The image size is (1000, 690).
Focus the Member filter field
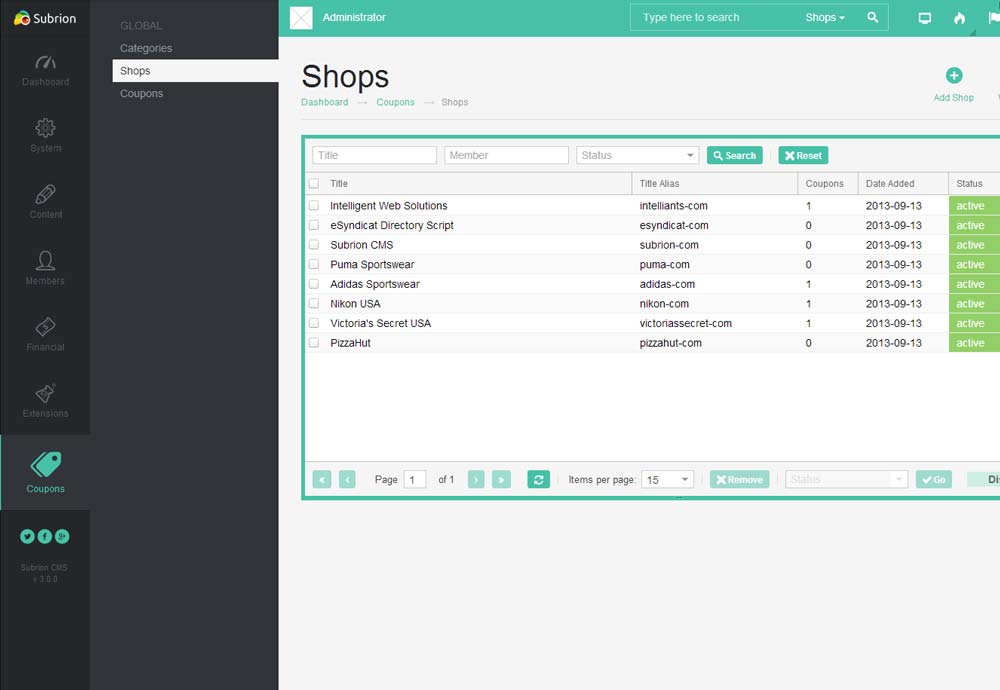coord(506,155)
